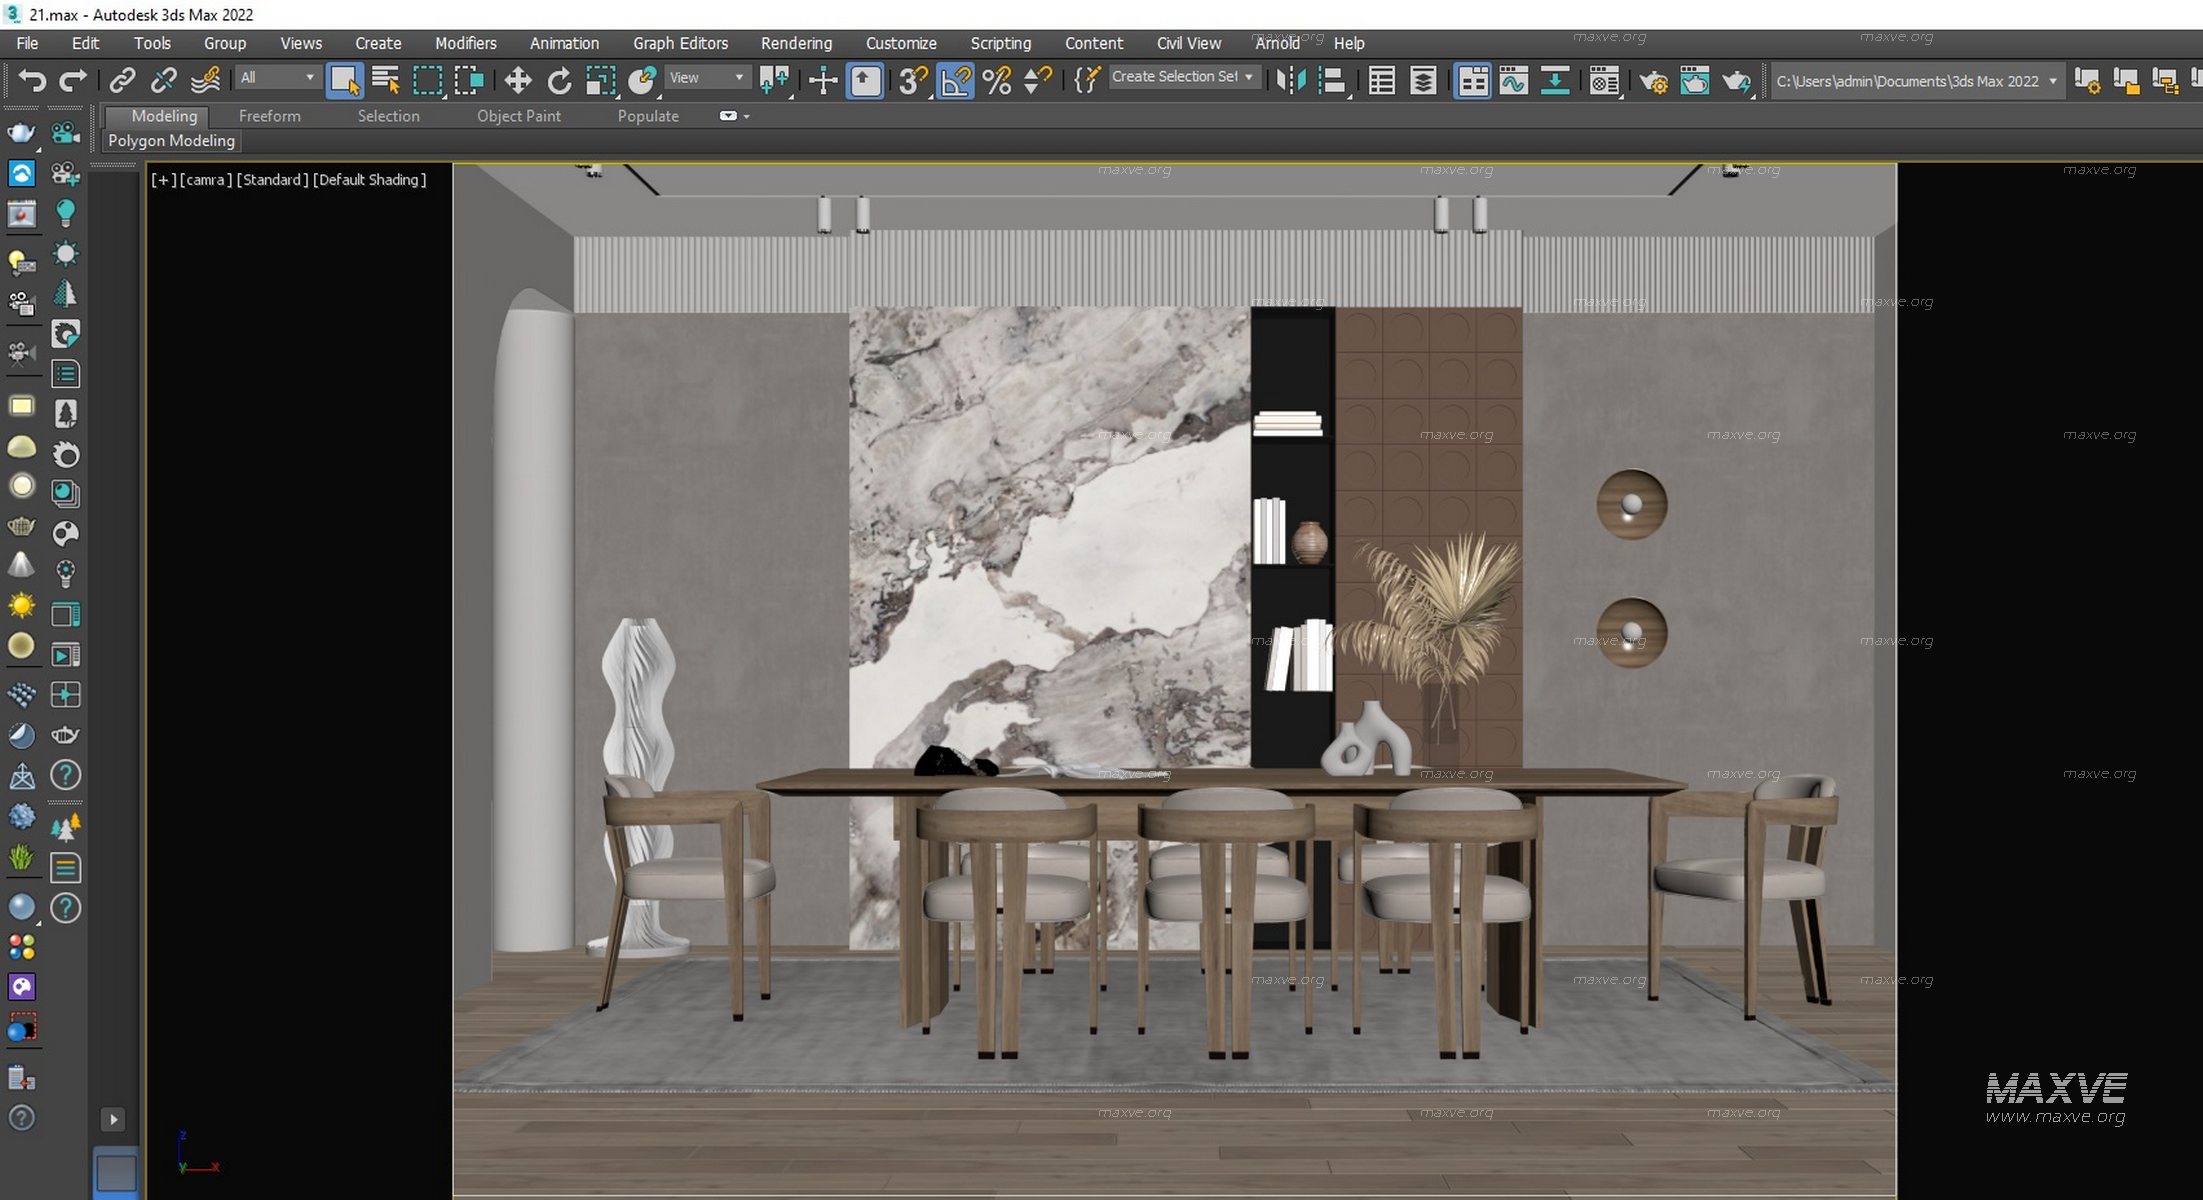Image resolution: width=2203 pixels, height=1200 pixels.
Task: Click the Select and Link icon
Action: (x=122, y=80)
